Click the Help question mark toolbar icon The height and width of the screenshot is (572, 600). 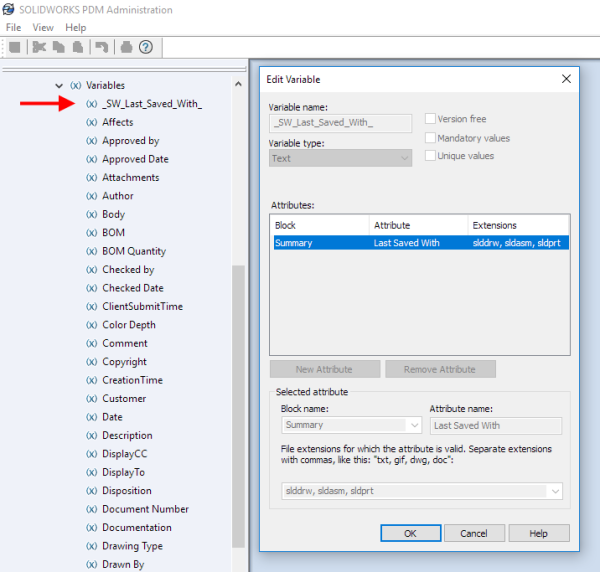coord(146,47)
